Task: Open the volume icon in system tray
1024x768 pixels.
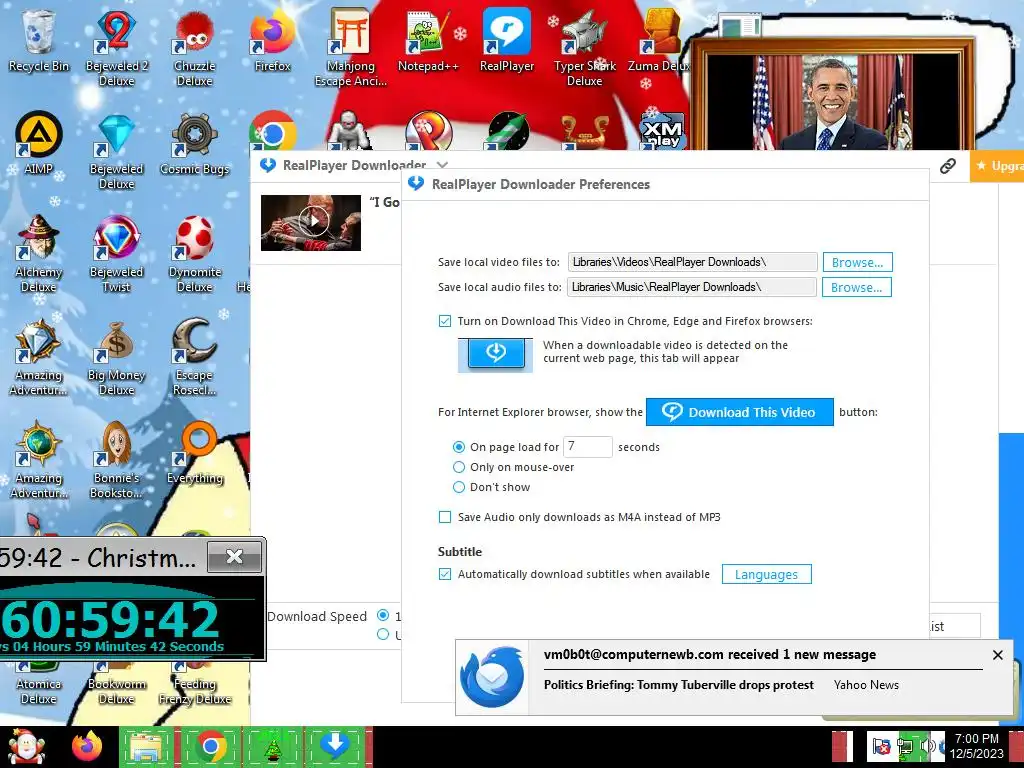Action: click(x=927, y=746)
